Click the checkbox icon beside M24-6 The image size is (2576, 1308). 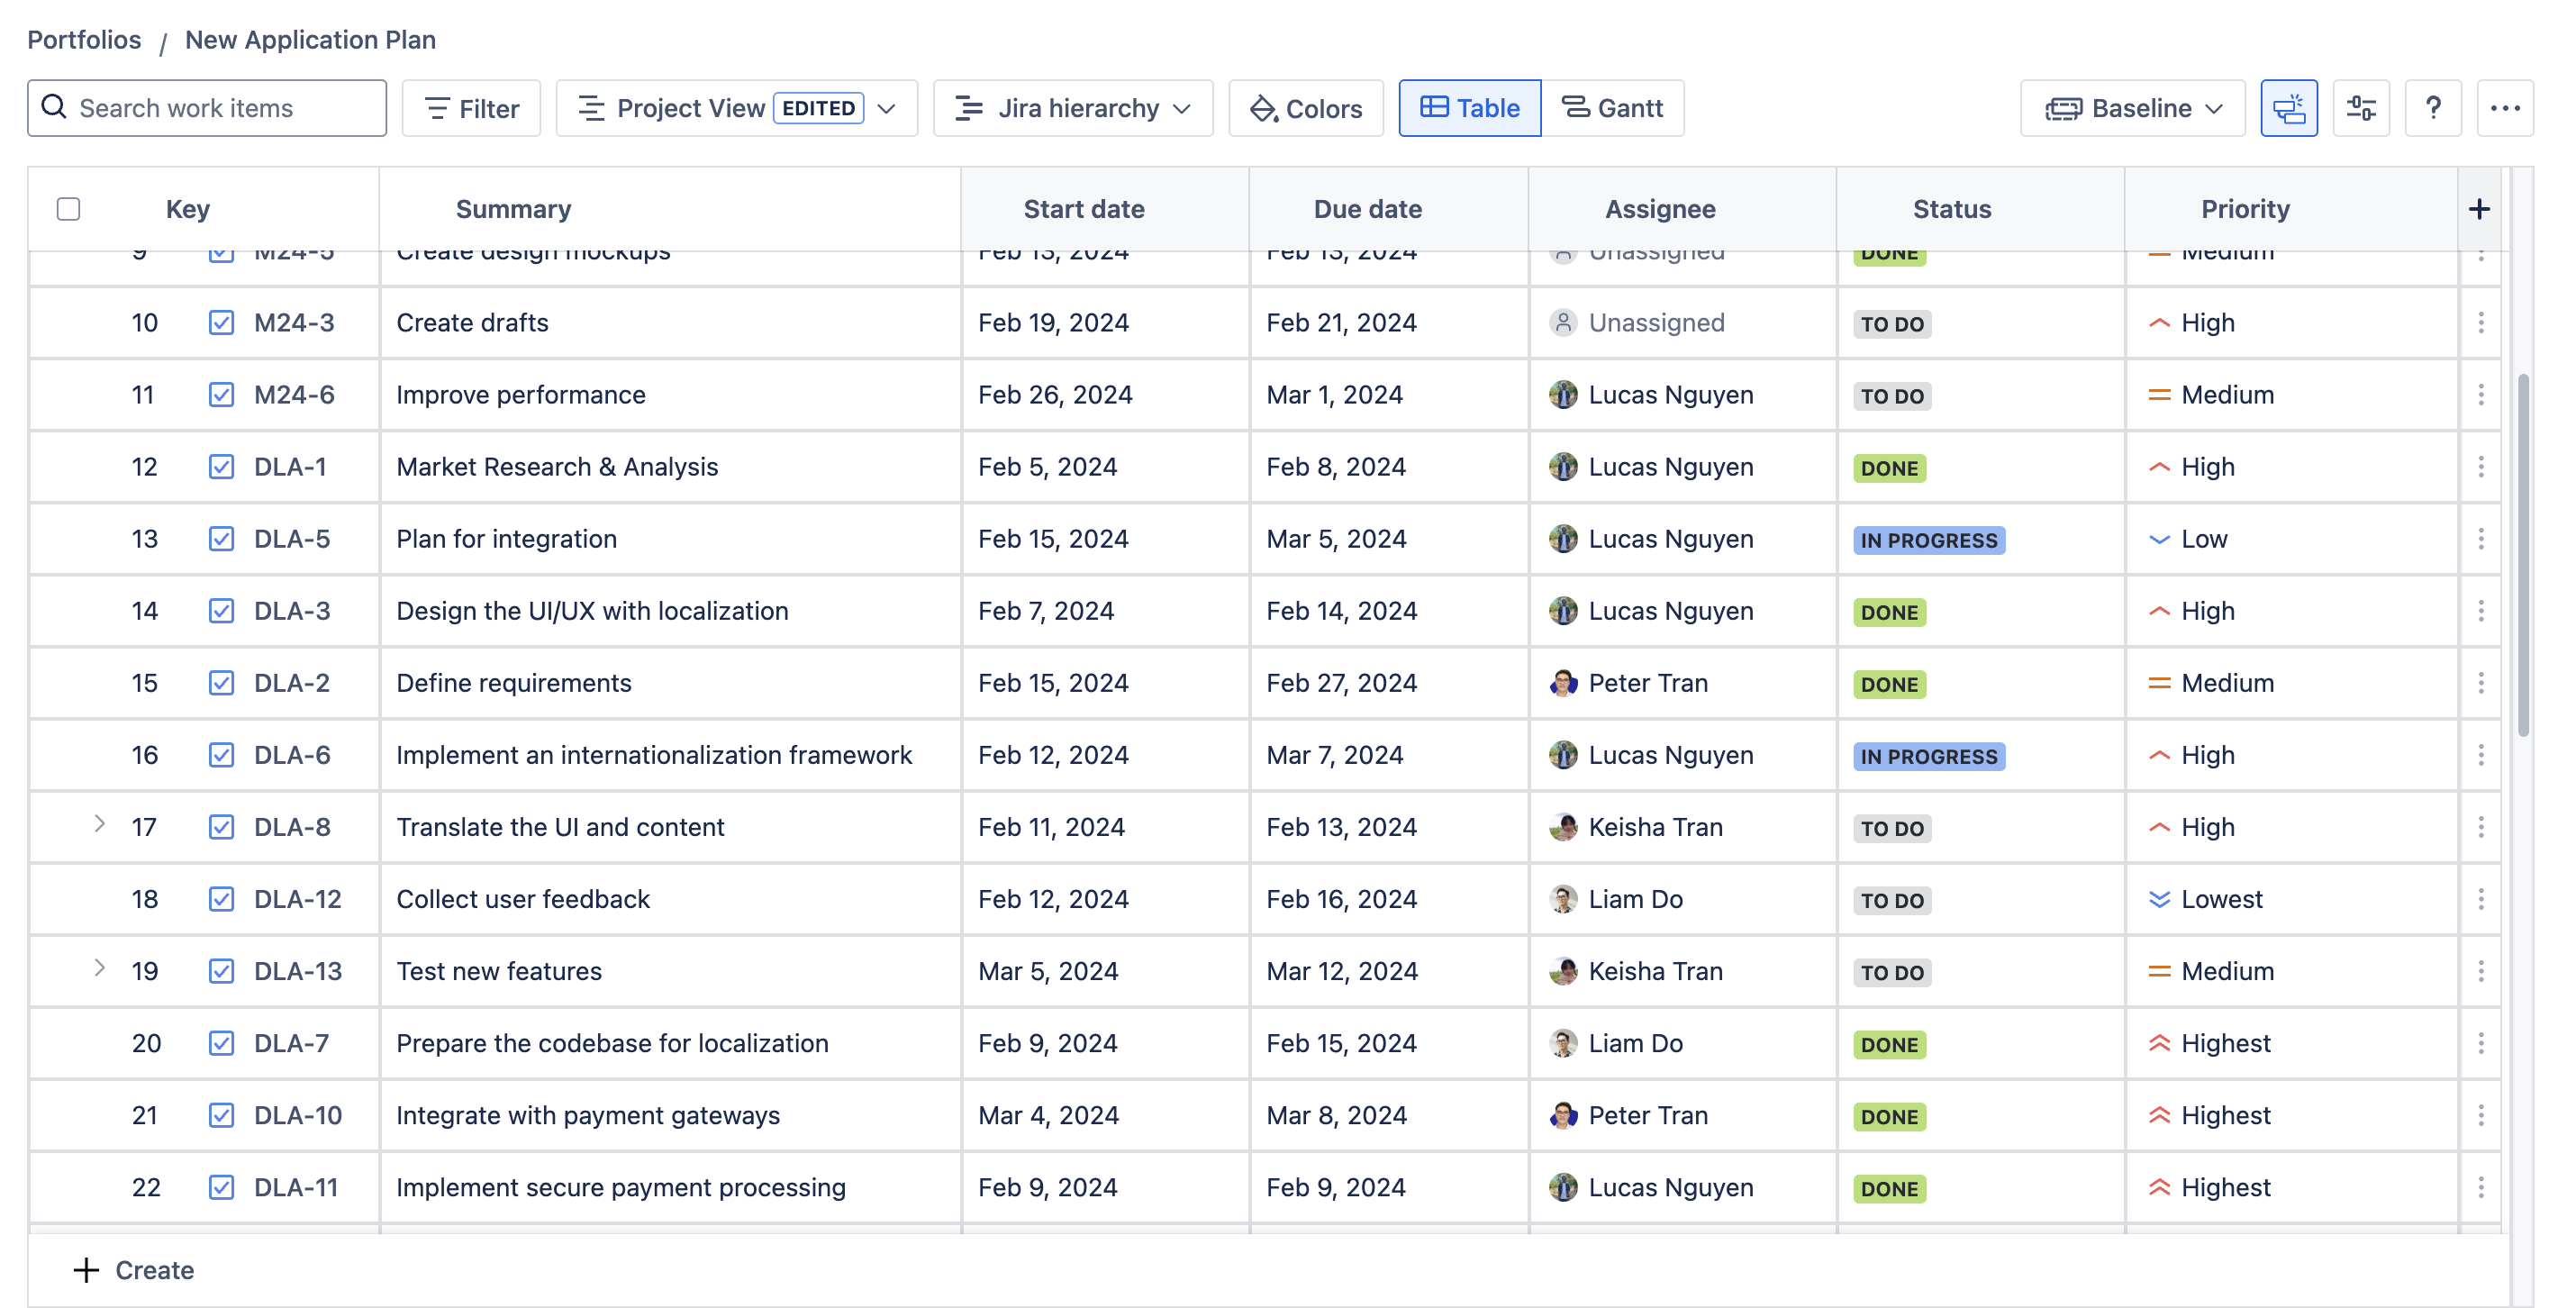coord(221,395)
